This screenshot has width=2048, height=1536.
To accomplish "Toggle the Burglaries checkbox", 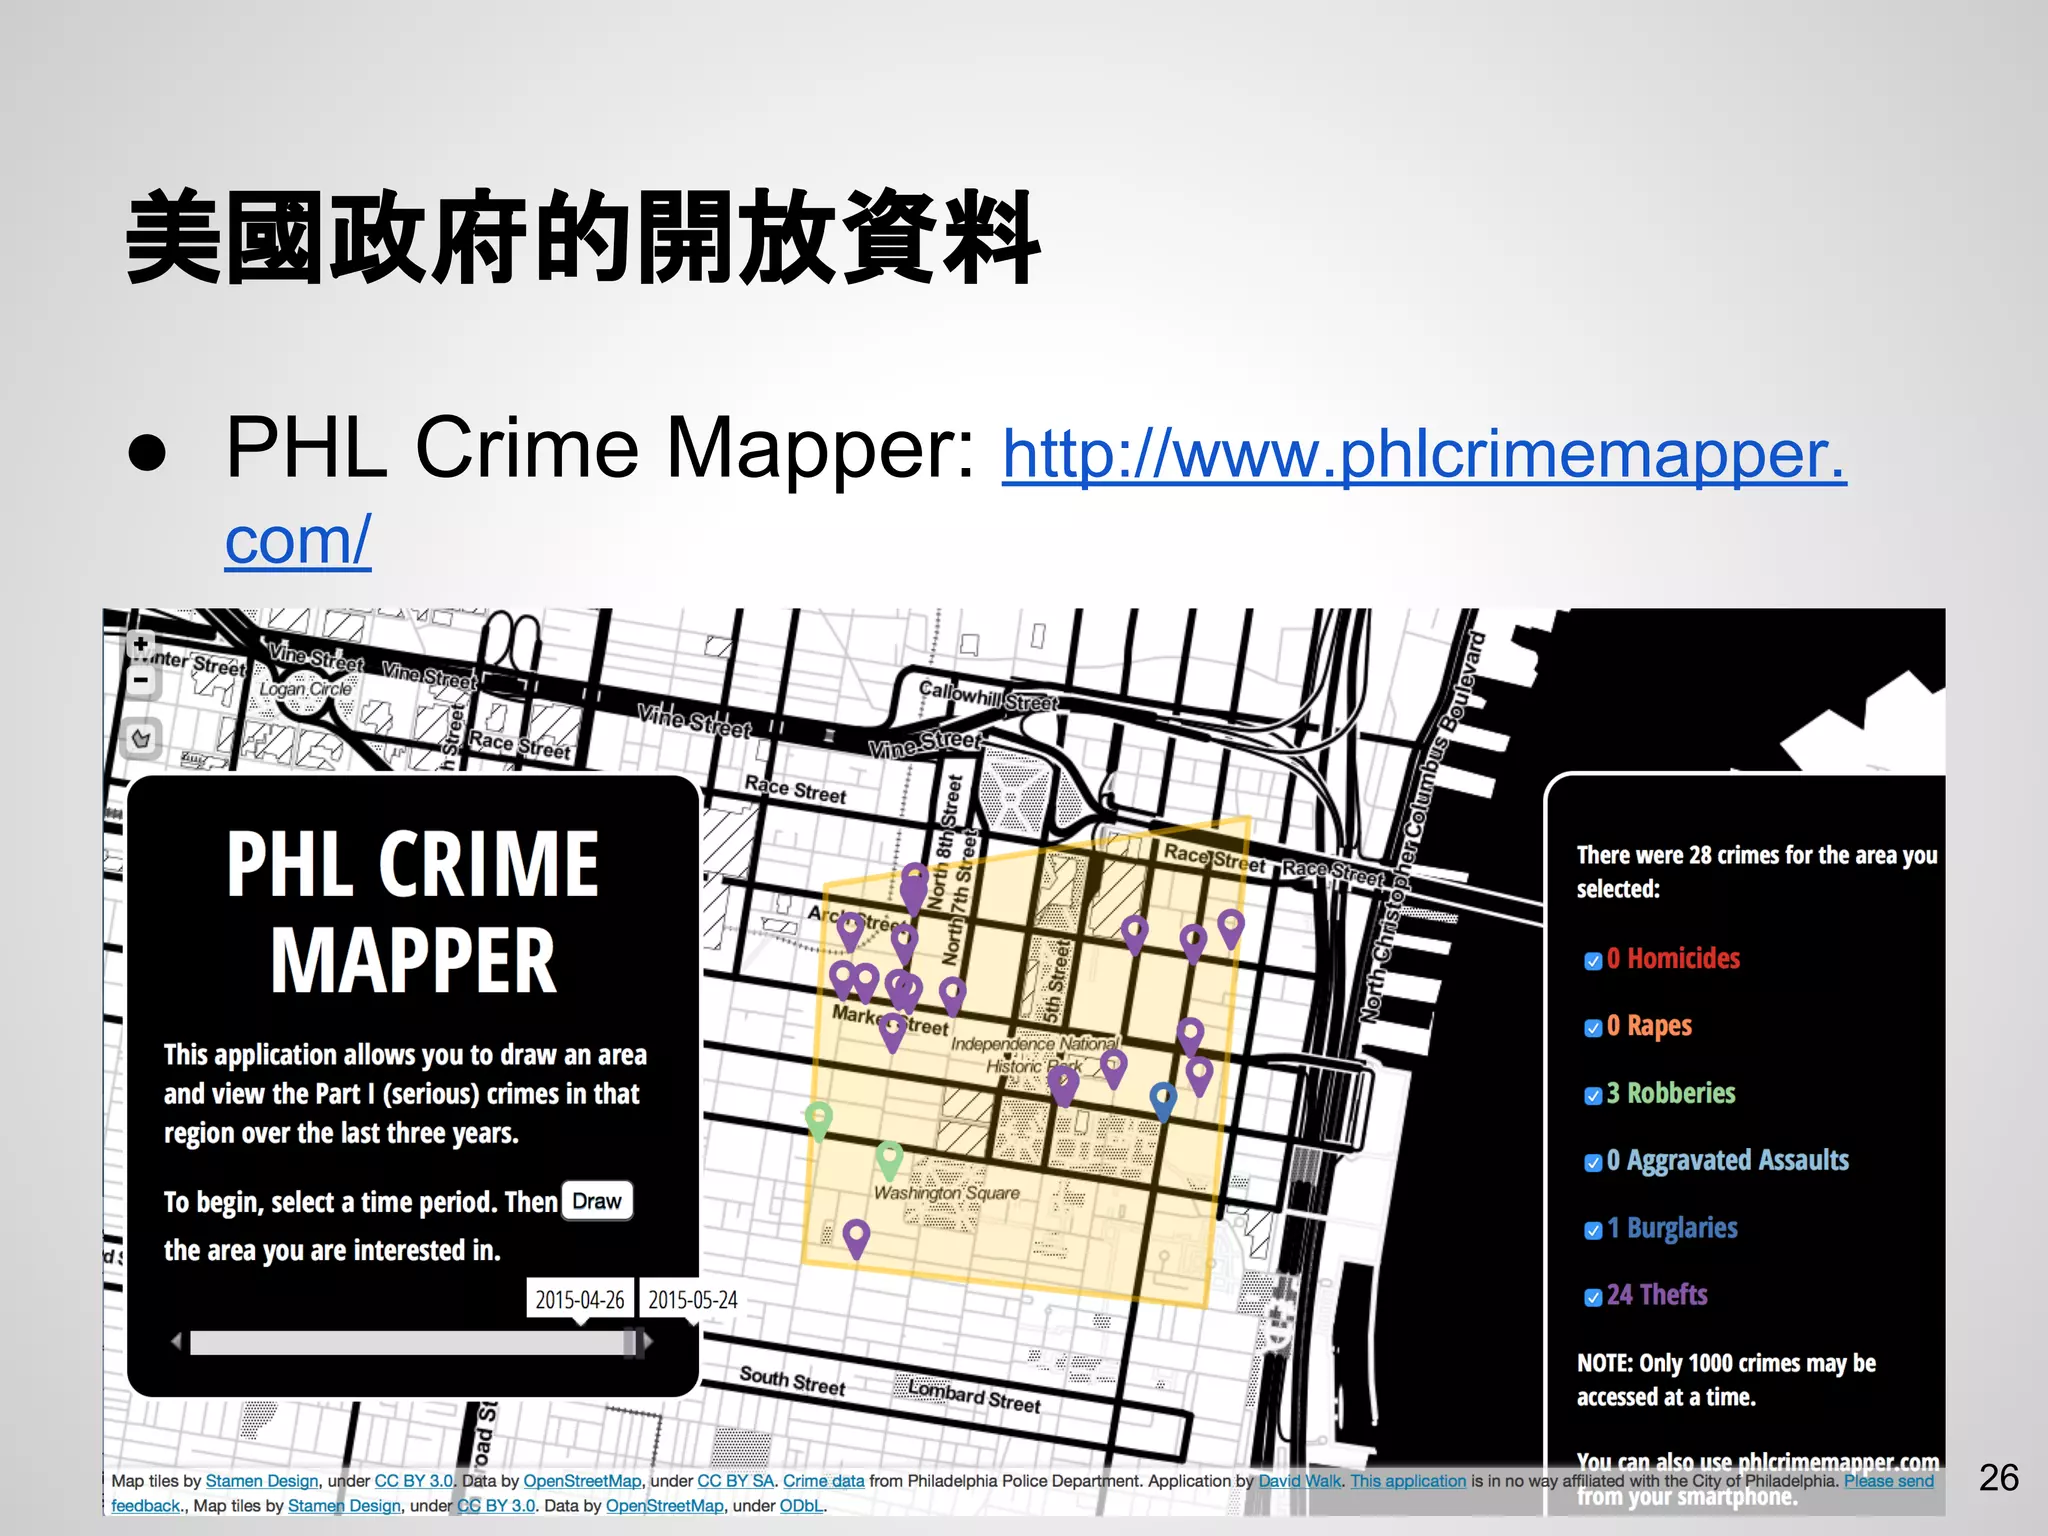I will point(1593,1230).
